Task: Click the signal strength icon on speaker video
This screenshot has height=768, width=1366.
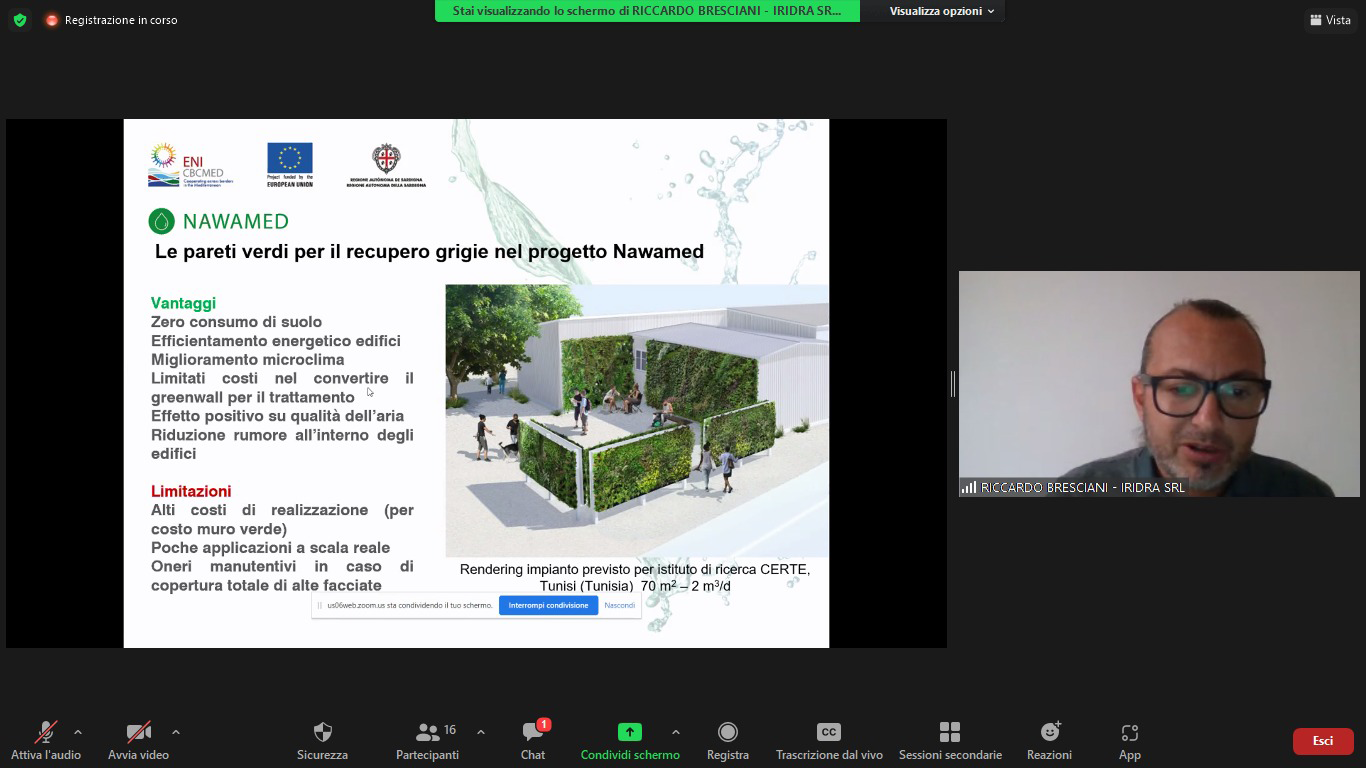Action: [969, 487]
